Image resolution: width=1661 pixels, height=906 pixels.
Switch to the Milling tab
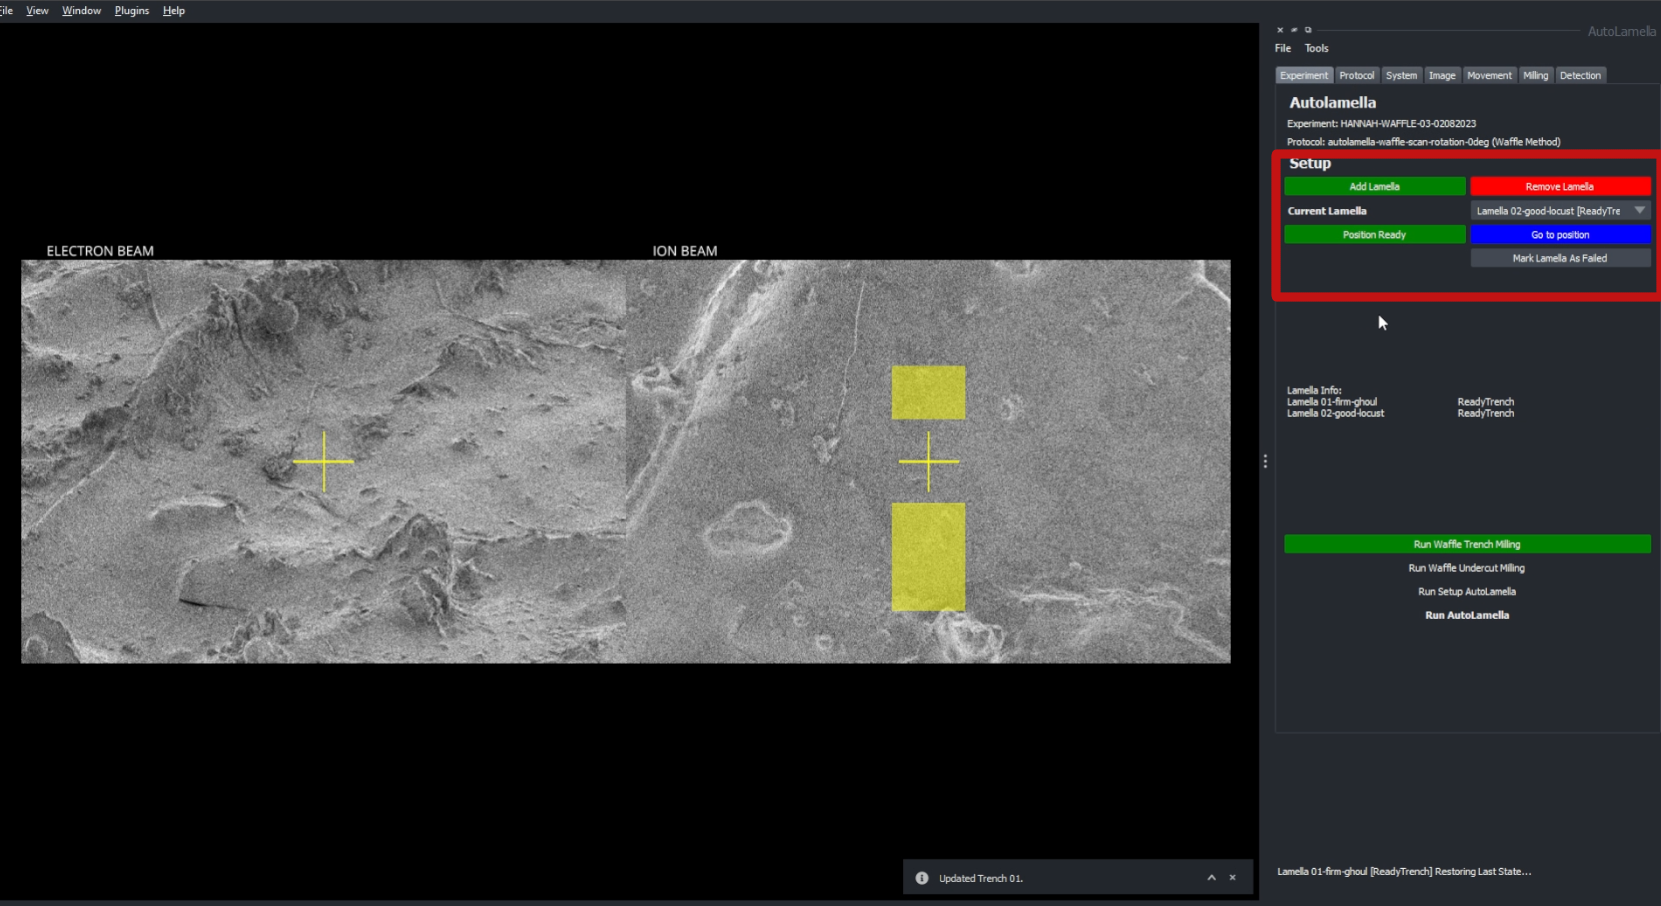click(1536, 75)
